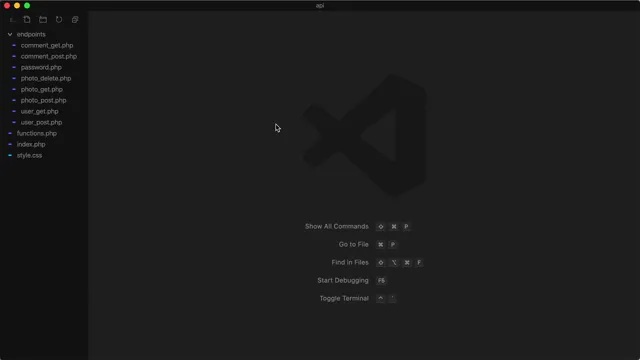Click the Find in Files label

[x=350, y=262]
